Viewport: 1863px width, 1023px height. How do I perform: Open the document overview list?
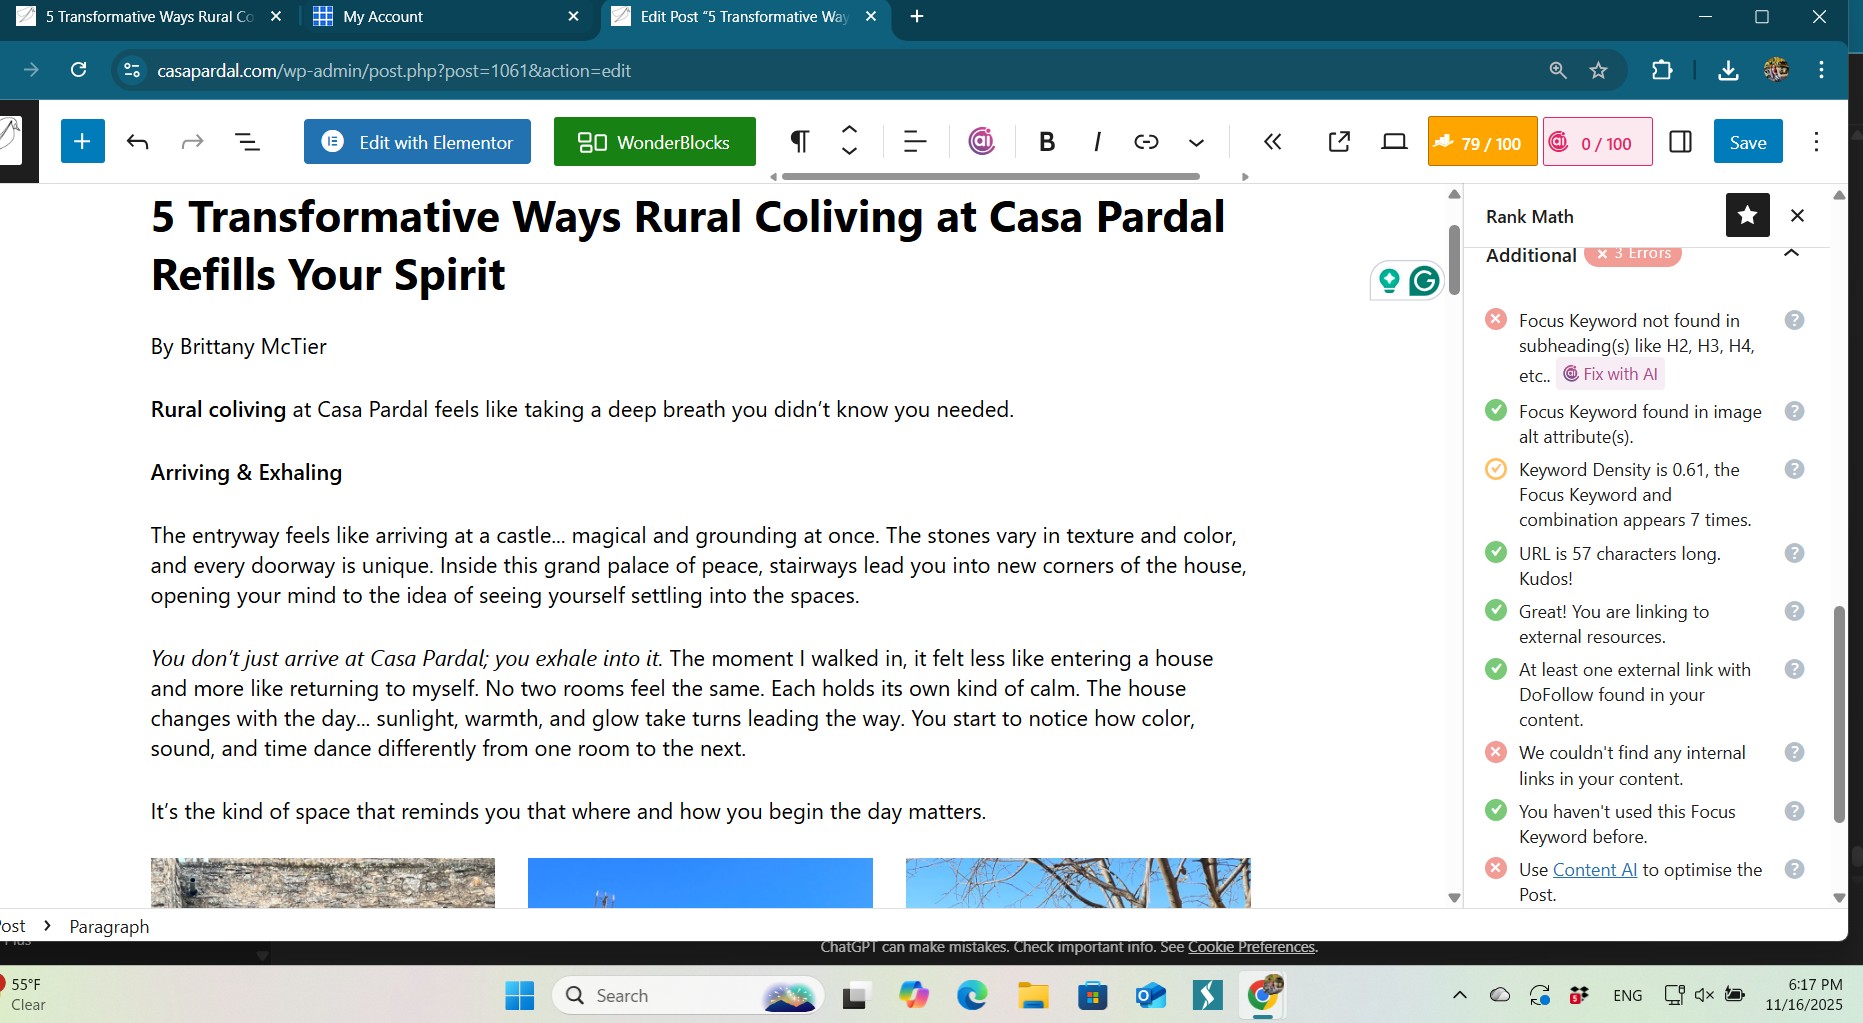point(247,142)
